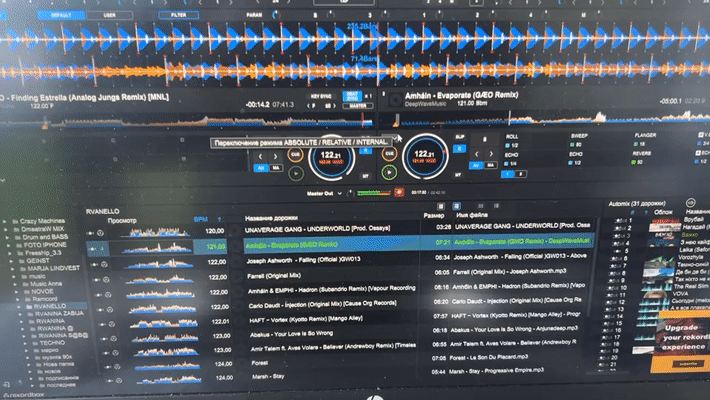The height and width of the screenshot is (400, 710).
Task: Click deck 2 right search arrow
Action: coord(491,154)
